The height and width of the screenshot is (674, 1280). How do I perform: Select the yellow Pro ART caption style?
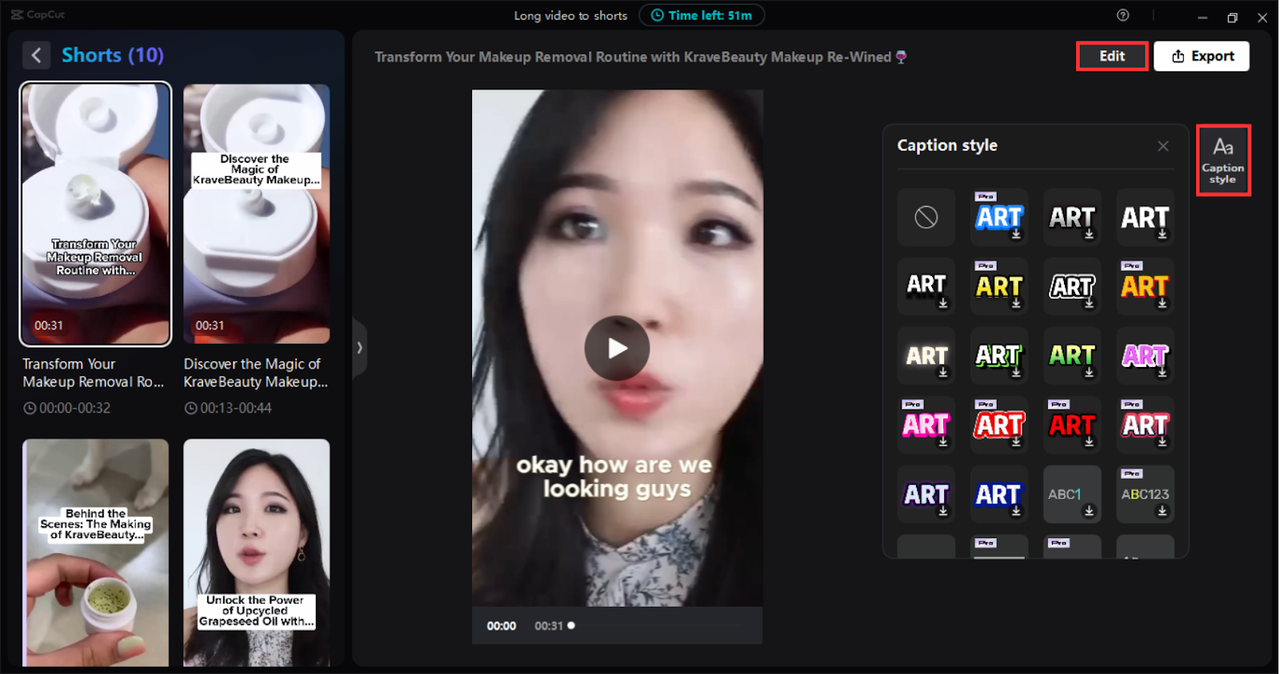tap(999, 286)
